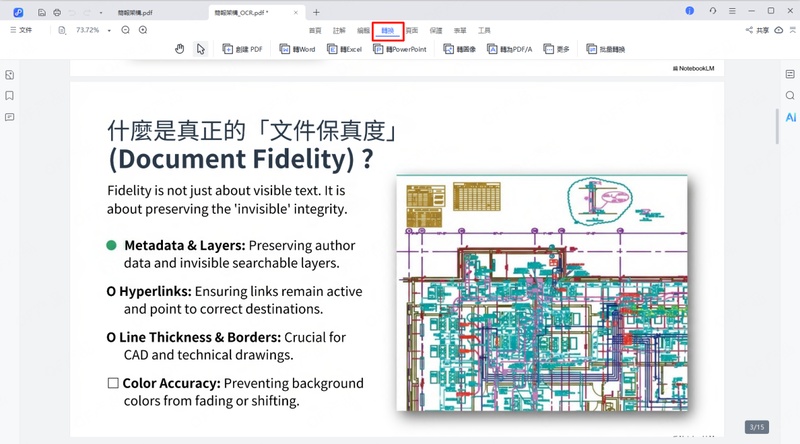800x444 pixels.
Task: Click the "Hyperlinks:" bold text
Action: (155, 291)
